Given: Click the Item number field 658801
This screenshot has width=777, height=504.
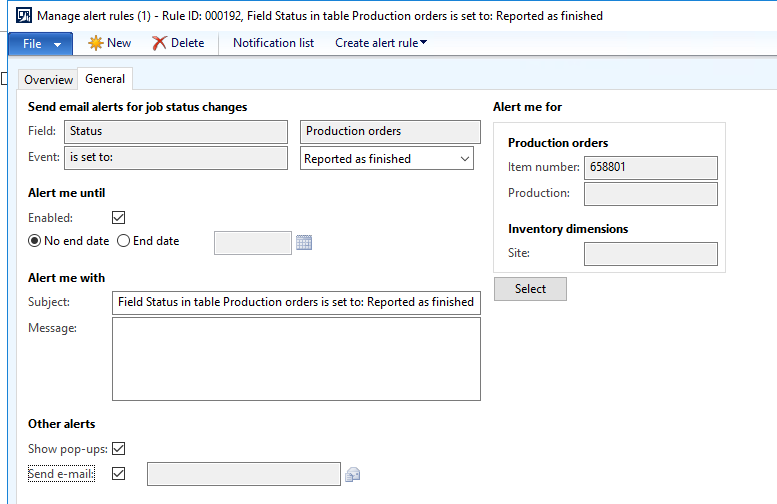Looking at the screenshot, I should pyautogui.click(x=651, y=168).
